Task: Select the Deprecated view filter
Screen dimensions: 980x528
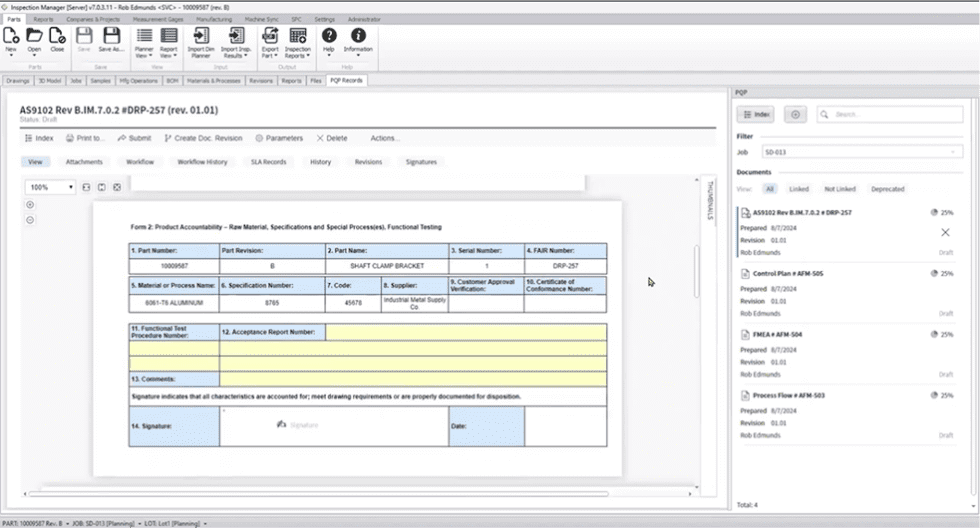Action: [886, 189]
